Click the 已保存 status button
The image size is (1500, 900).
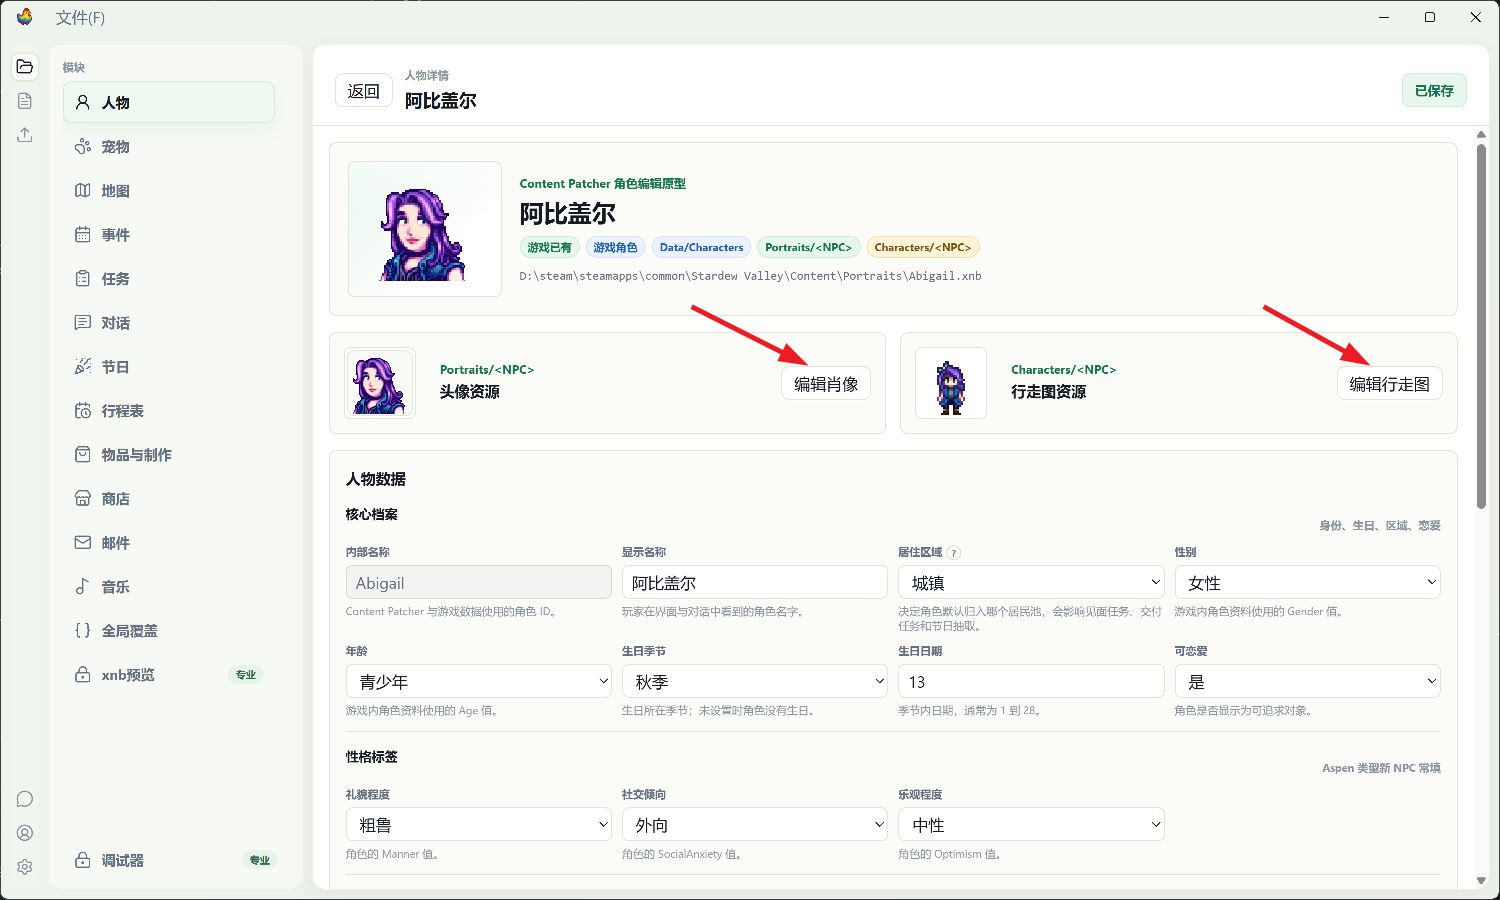(x=1434, y=90)
